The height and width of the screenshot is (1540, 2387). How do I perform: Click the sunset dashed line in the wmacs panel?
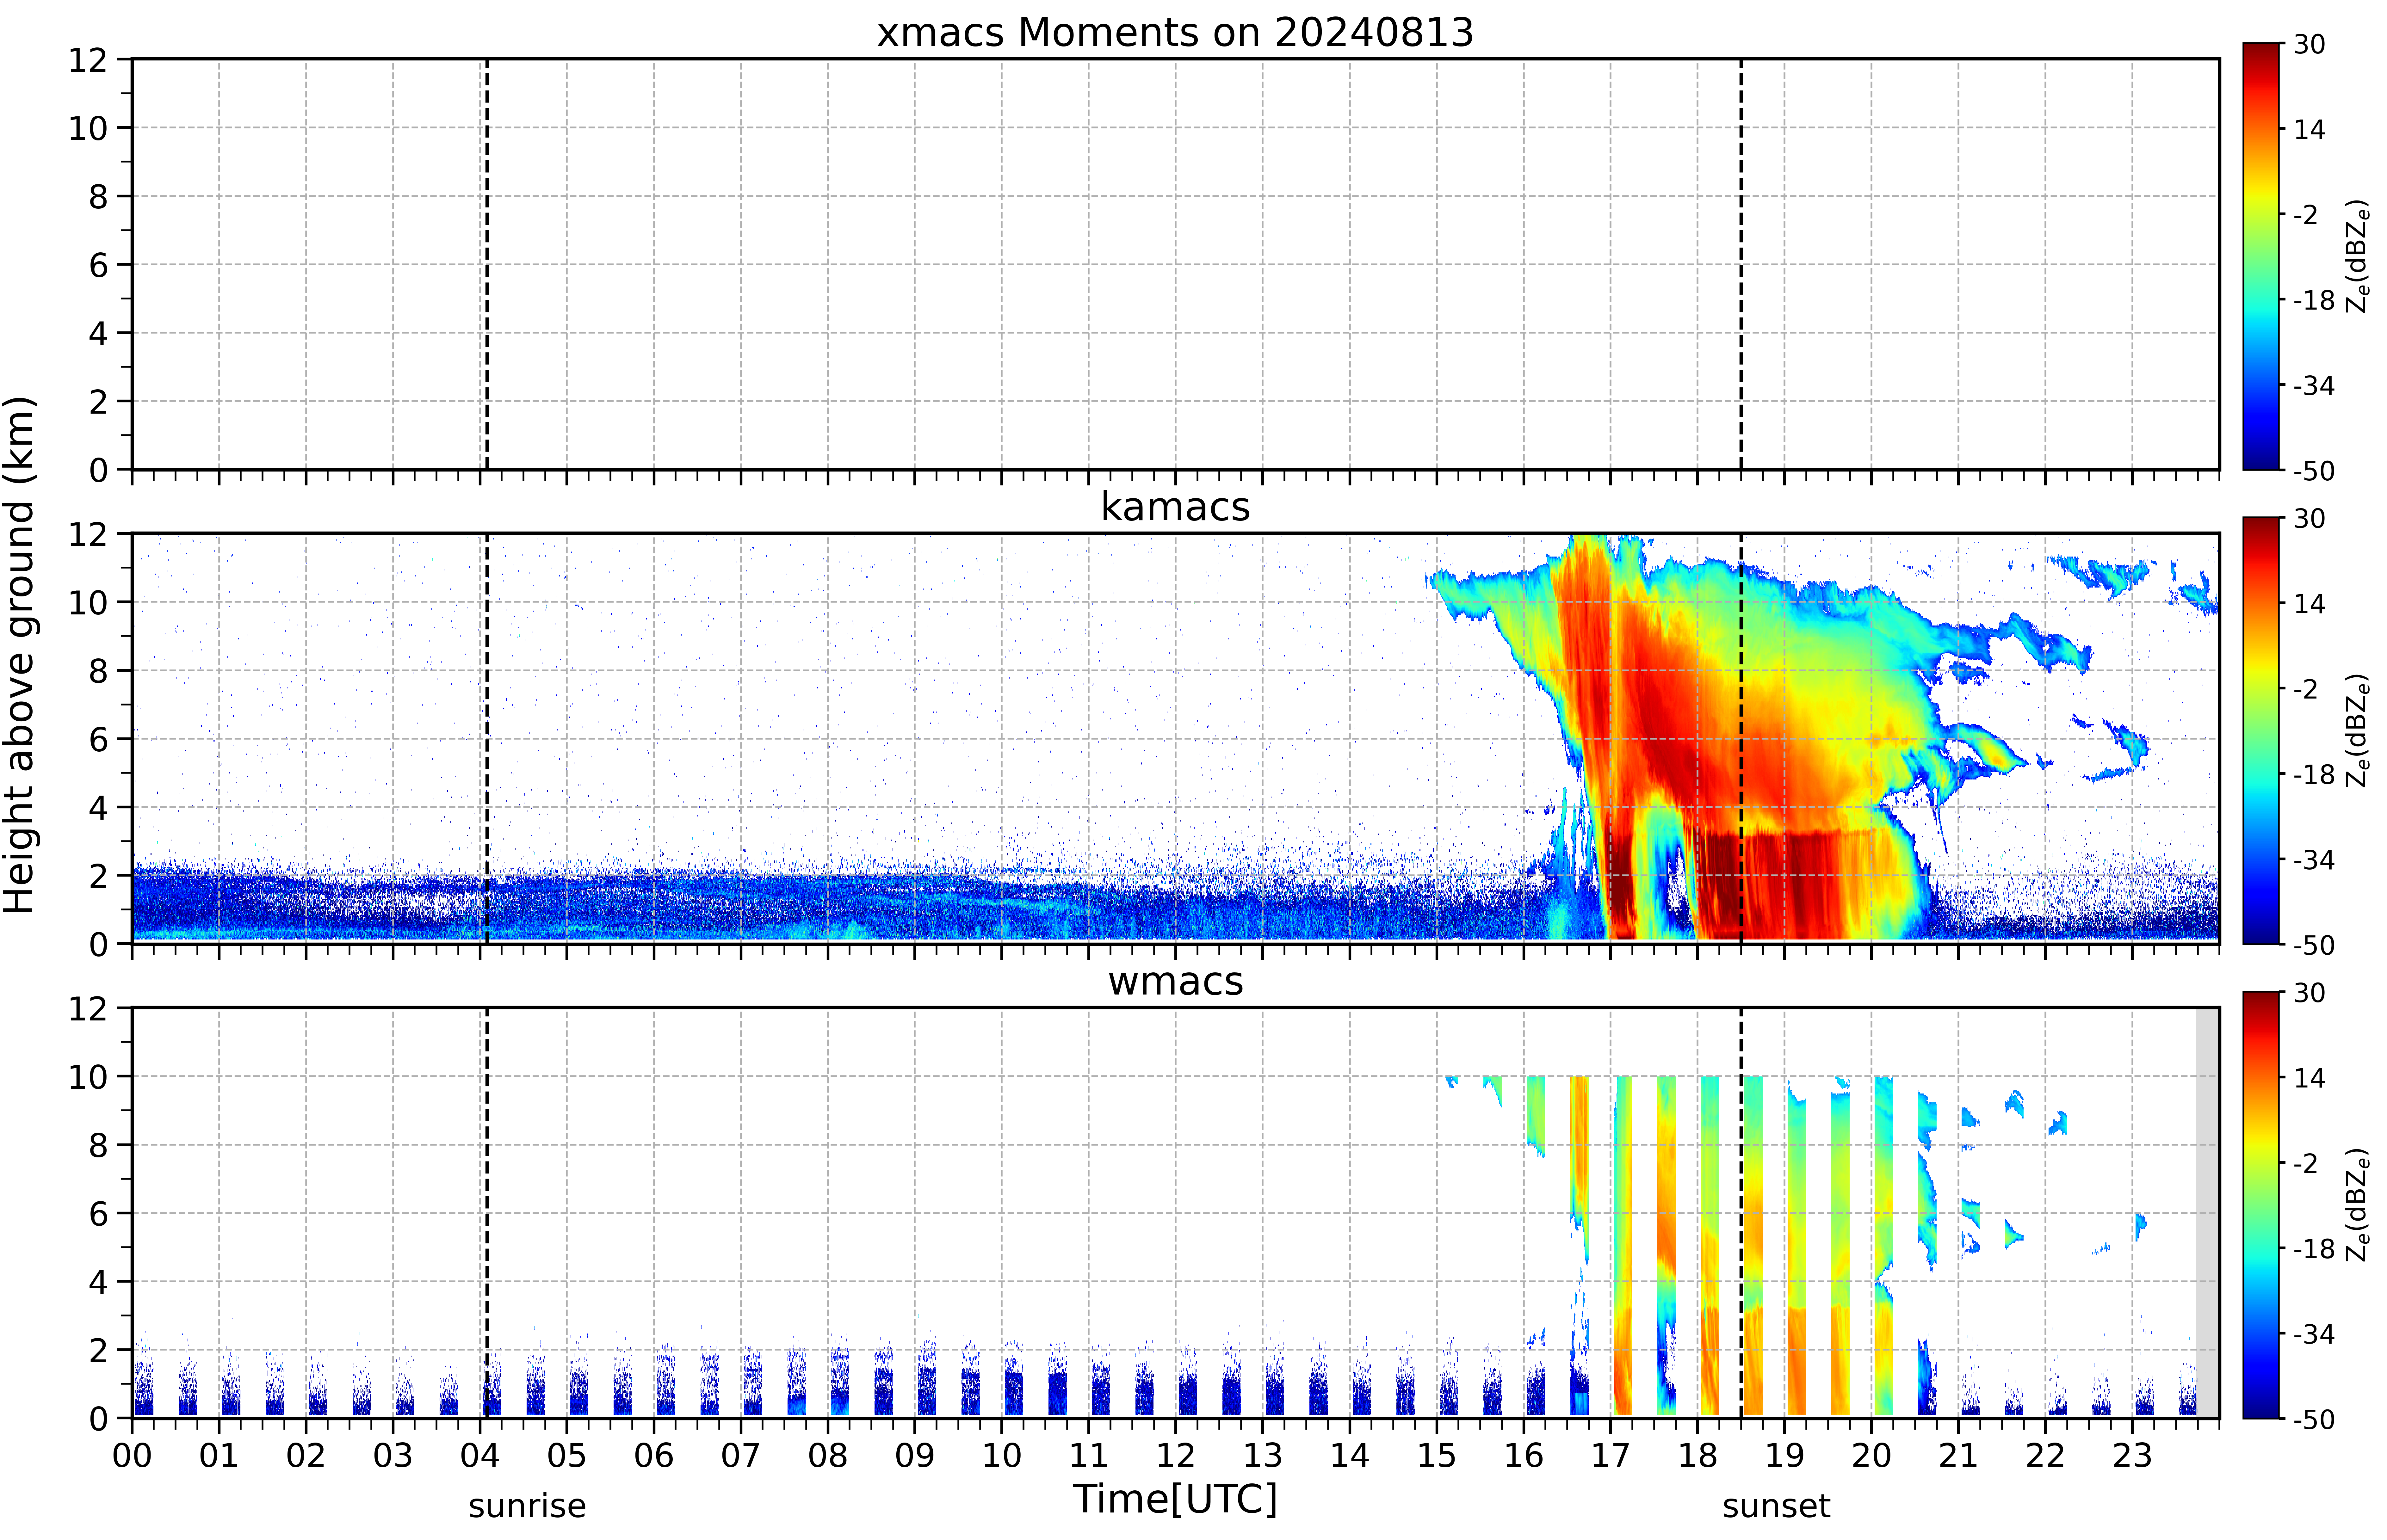[1741, 1213]
